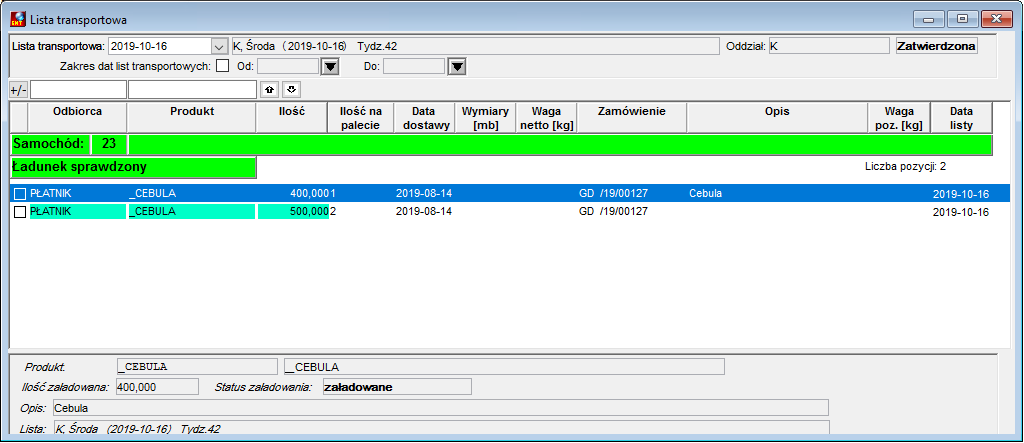Sort by the Odbiorca column header
The height and width of the screenshot is (443, 1024).
[x=78, y=118]
